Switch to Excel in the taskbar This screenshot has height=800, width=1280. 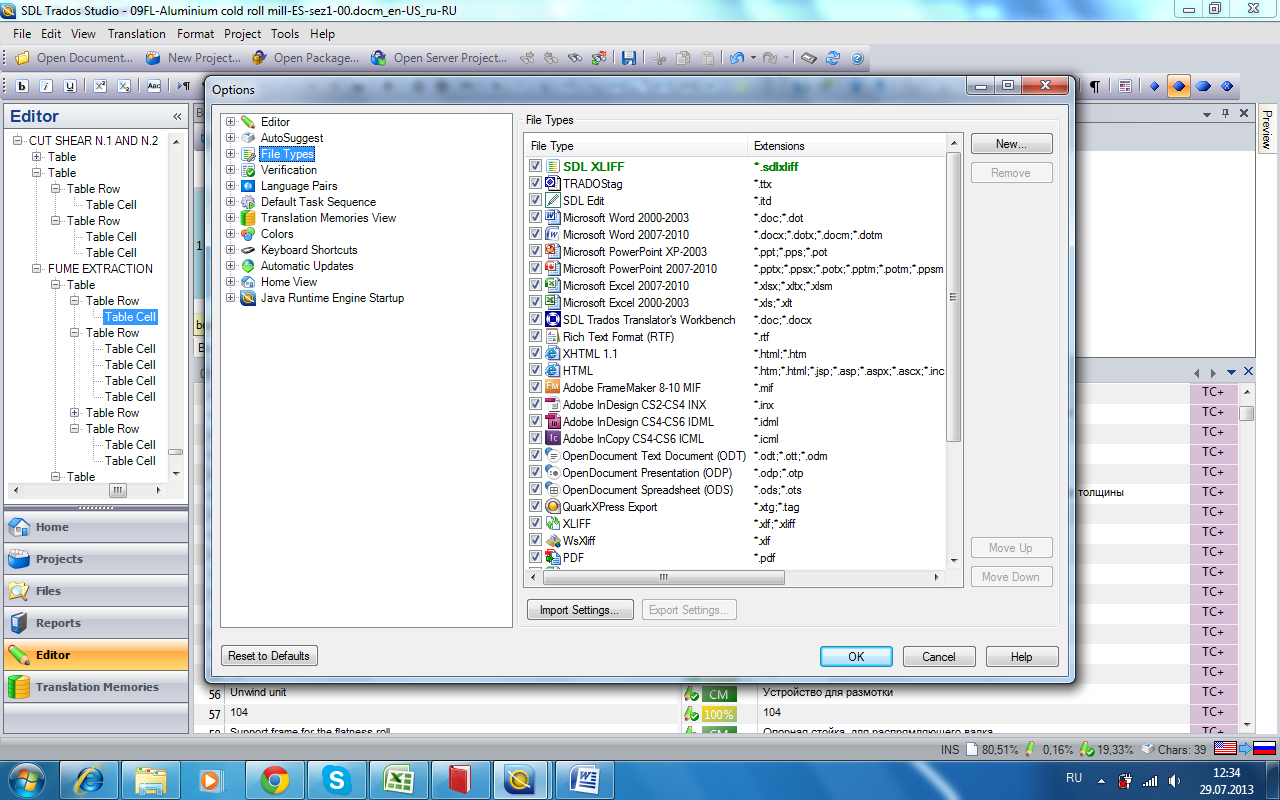(x=399, y=779)
